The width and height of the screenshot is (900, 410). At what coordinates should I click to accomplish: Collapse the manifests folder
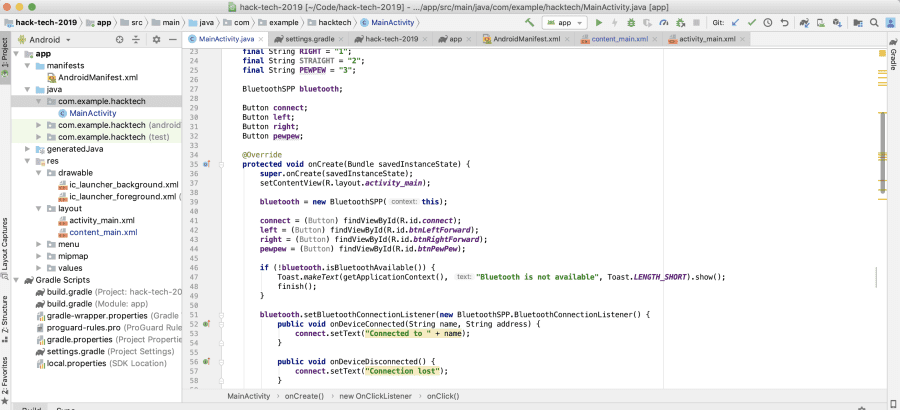28,65
